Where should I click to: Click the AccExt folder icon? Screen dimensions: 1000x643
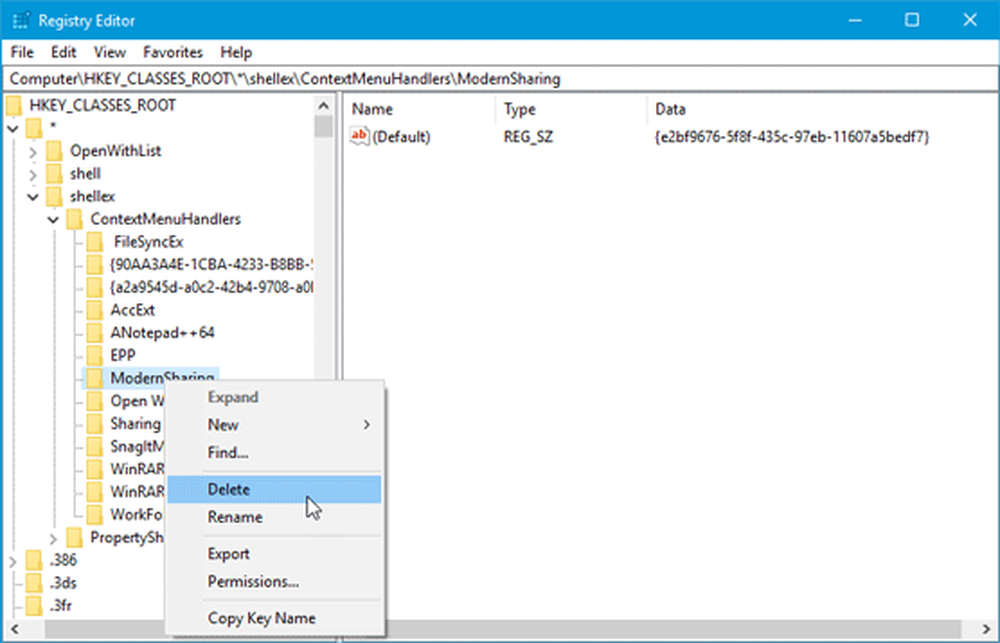pyautogui.click(x=95, y=310)
